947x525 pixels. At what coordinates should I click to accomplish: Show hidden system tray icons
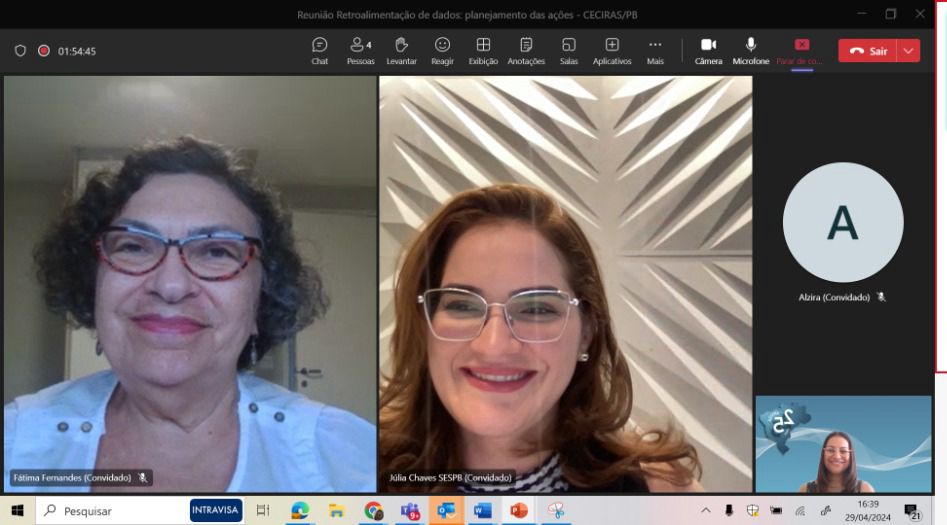click(x=706, y=511)
